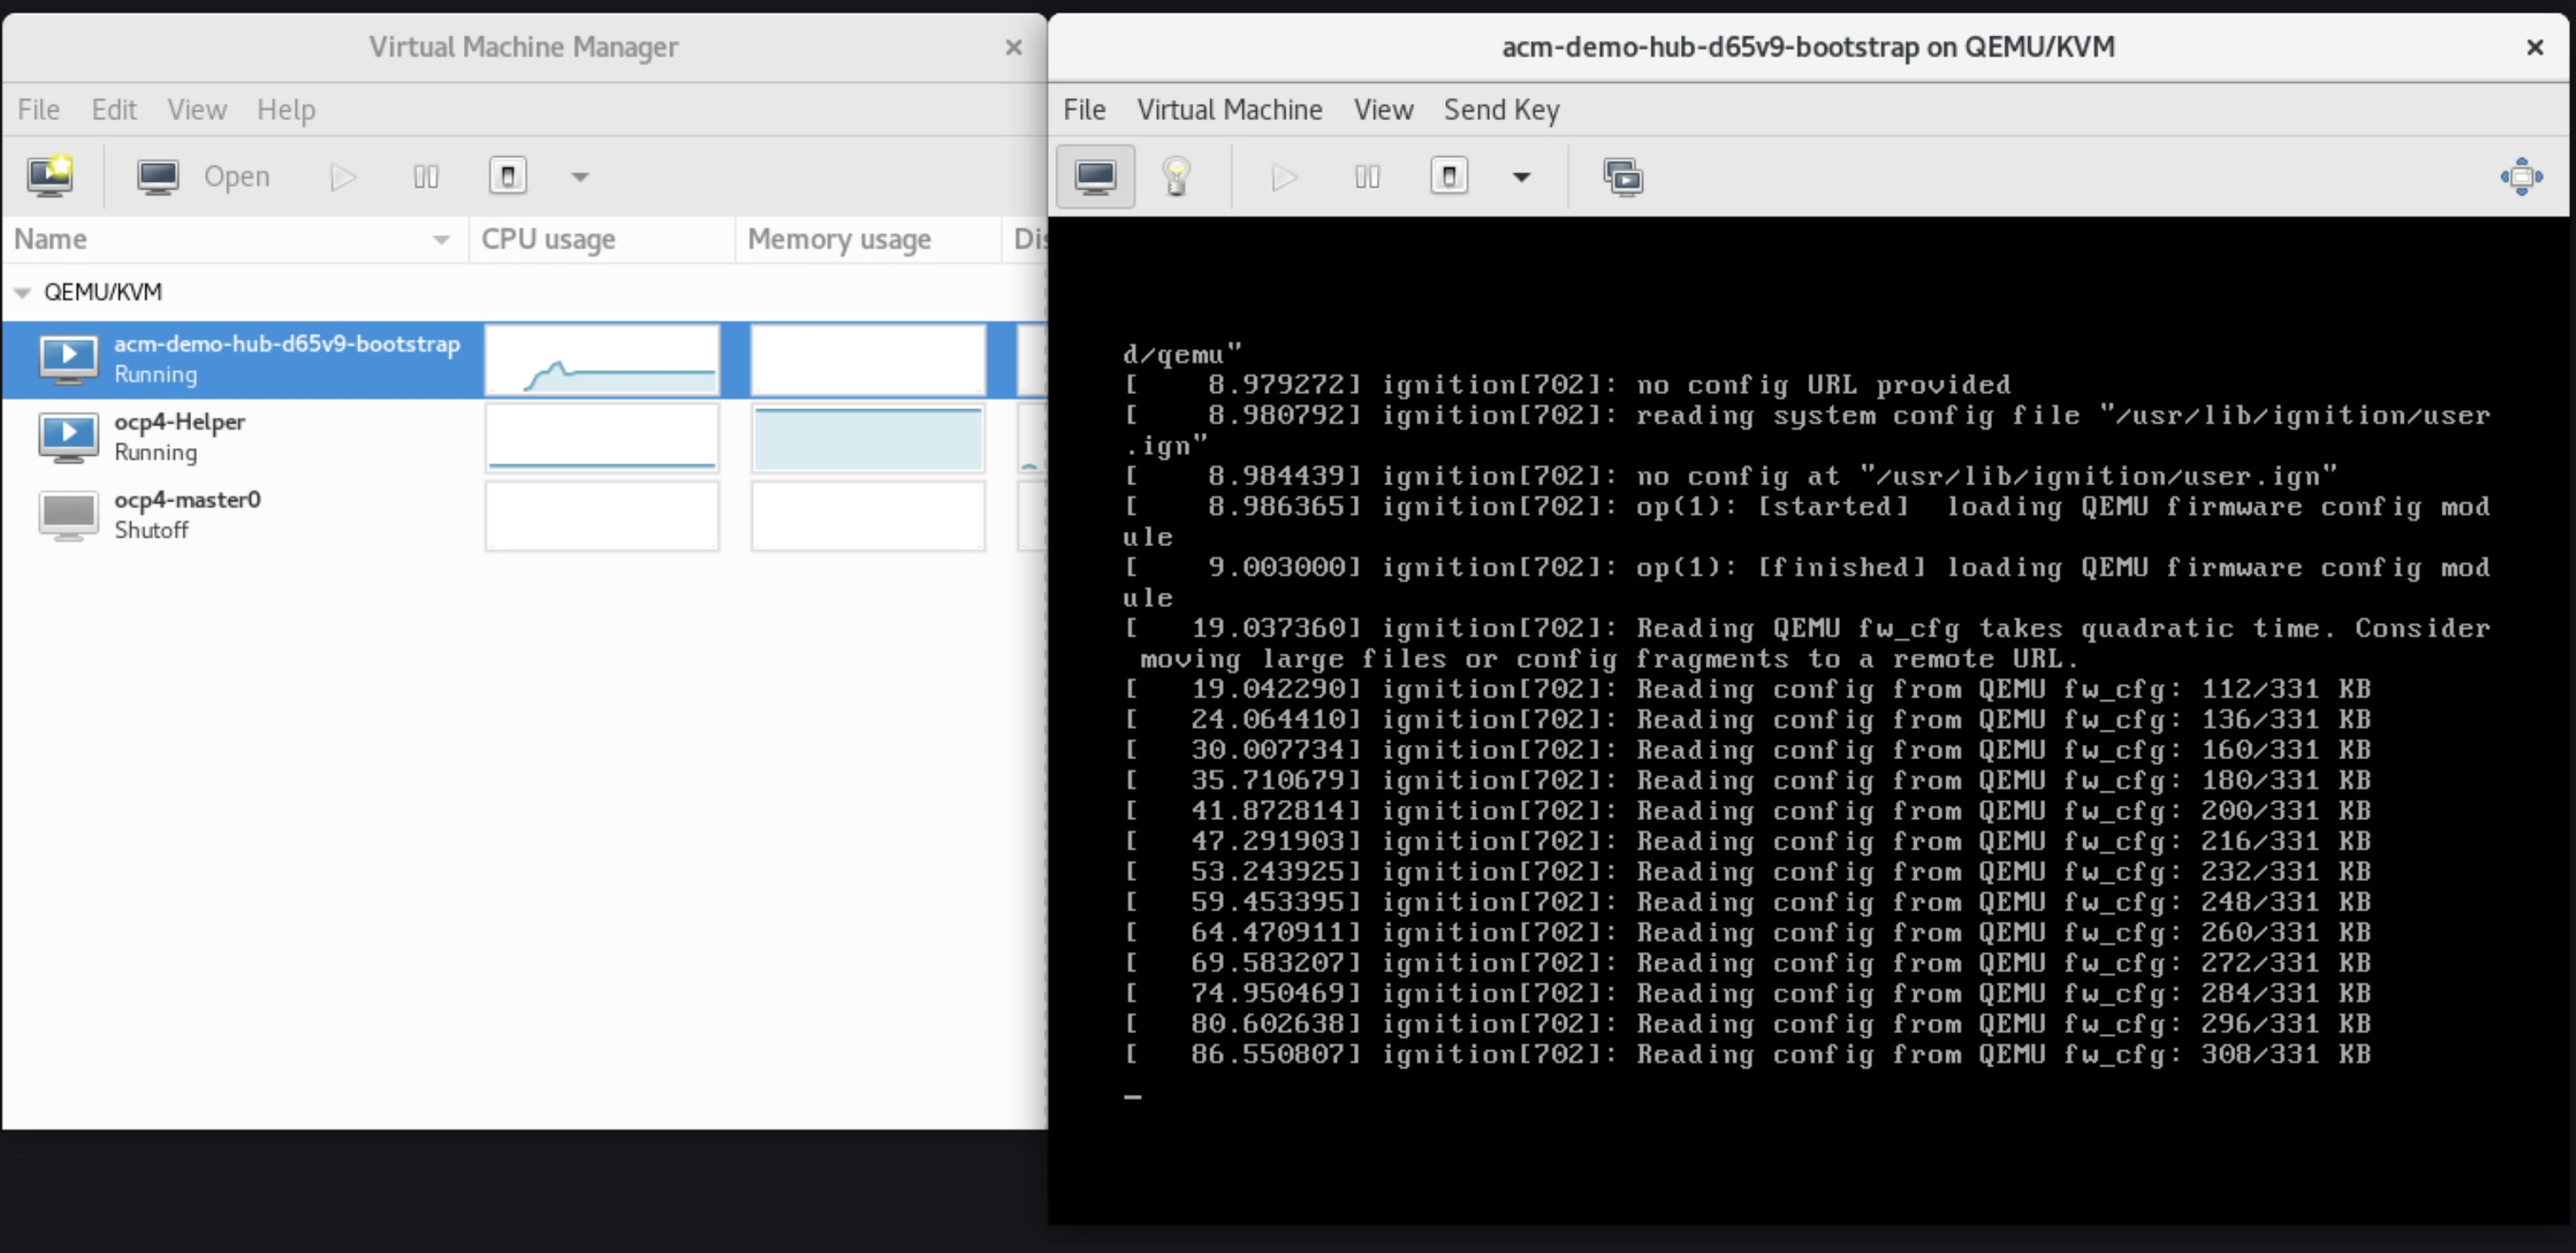
Task: Show graphical console view in VM window
Action: (x=1095, y=177)
